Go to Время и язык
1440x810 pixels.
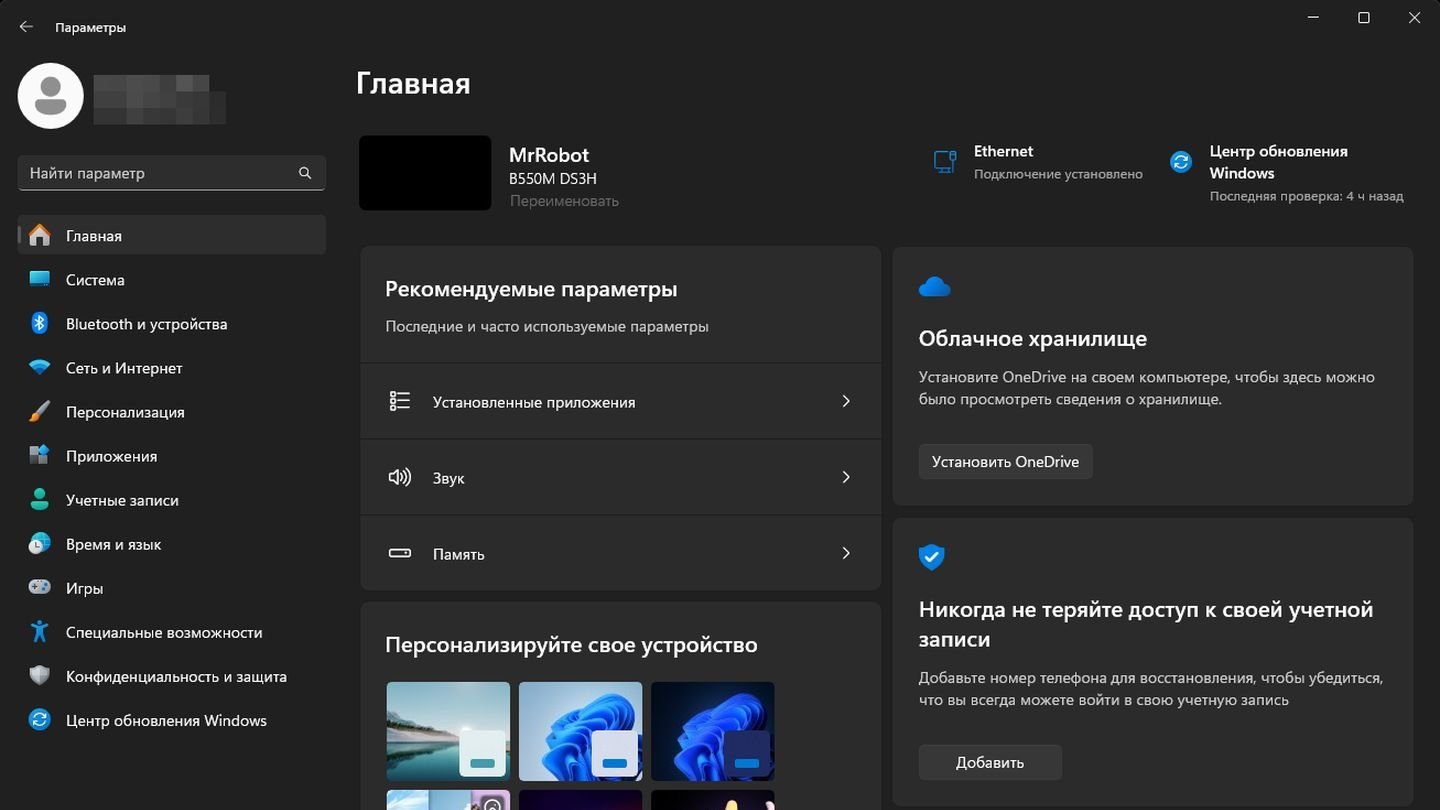(x=172, y=544)
